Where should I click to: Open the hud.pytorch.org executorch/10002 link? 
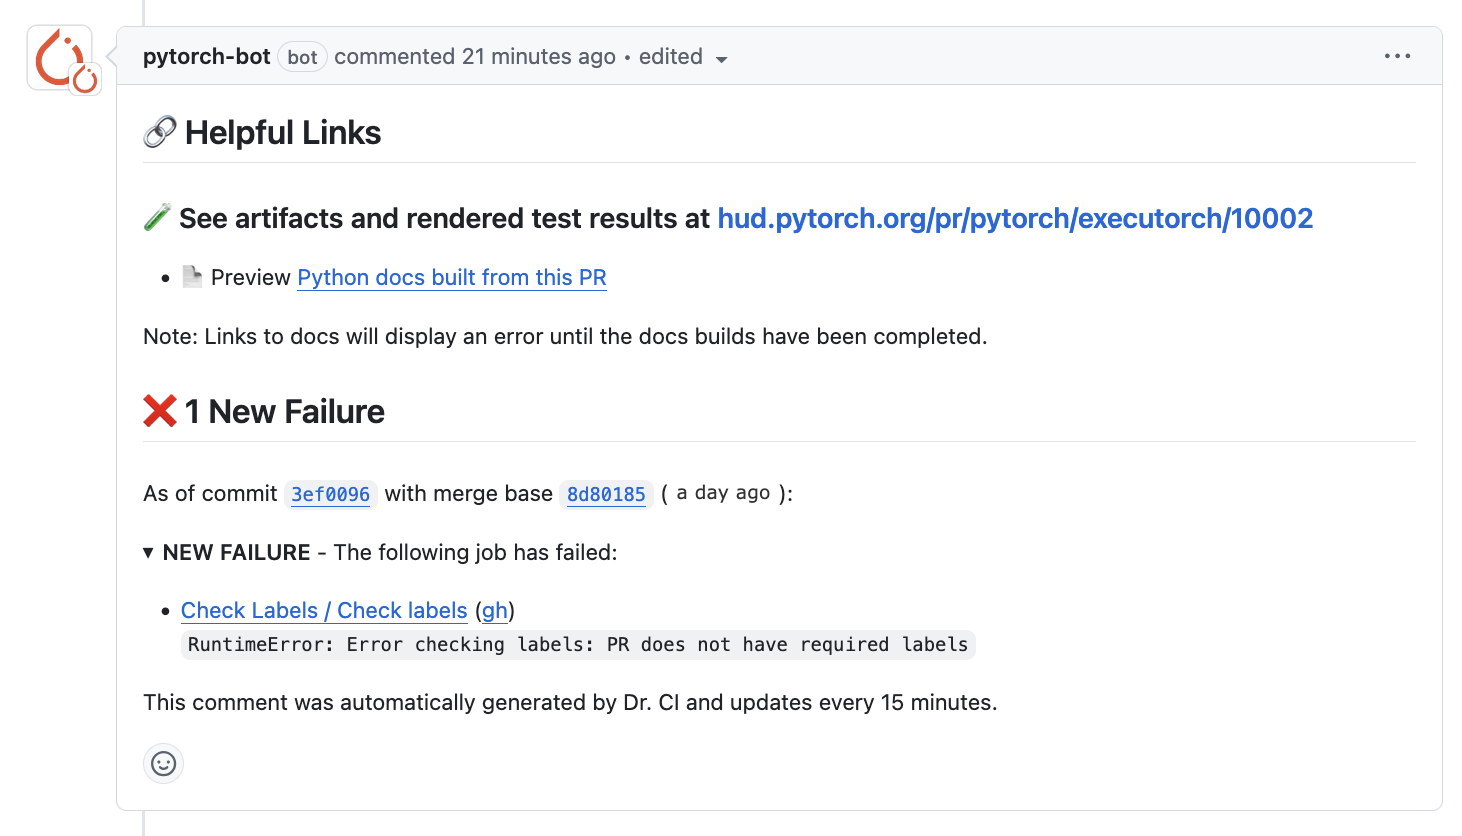1015,218
